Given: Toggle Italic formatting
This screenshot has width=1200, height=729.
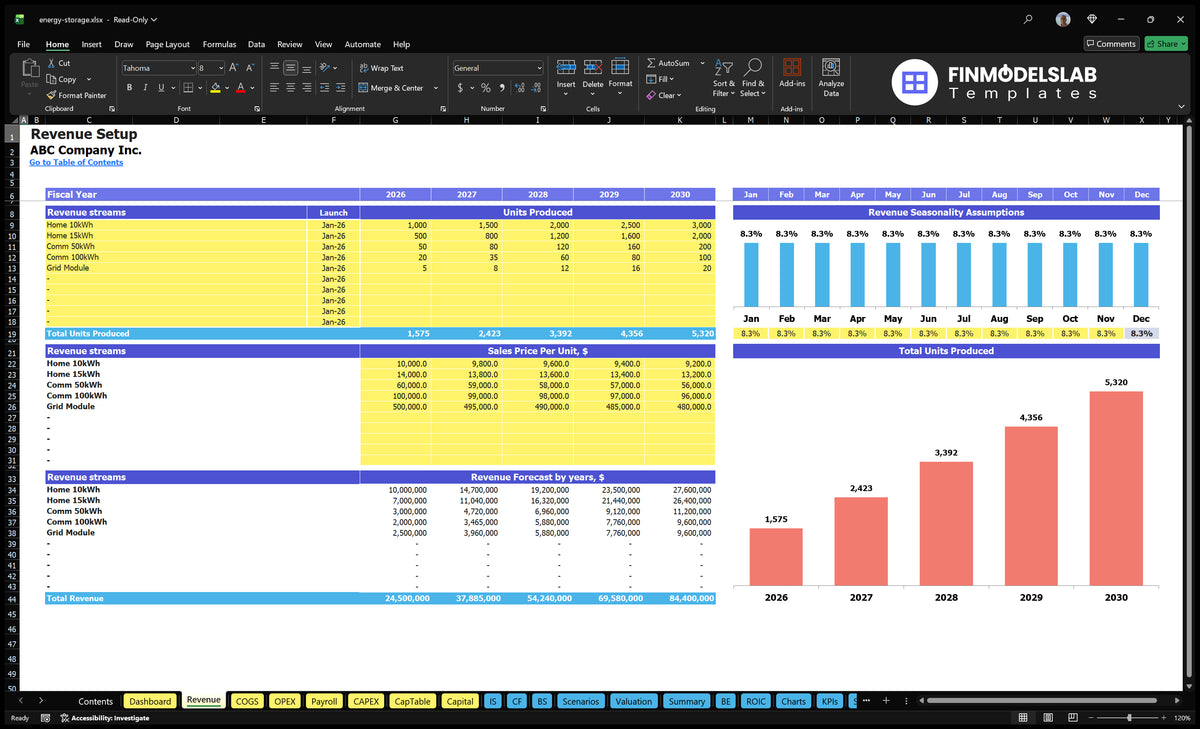Looking at the screenshot, I should tap(145, 88).
